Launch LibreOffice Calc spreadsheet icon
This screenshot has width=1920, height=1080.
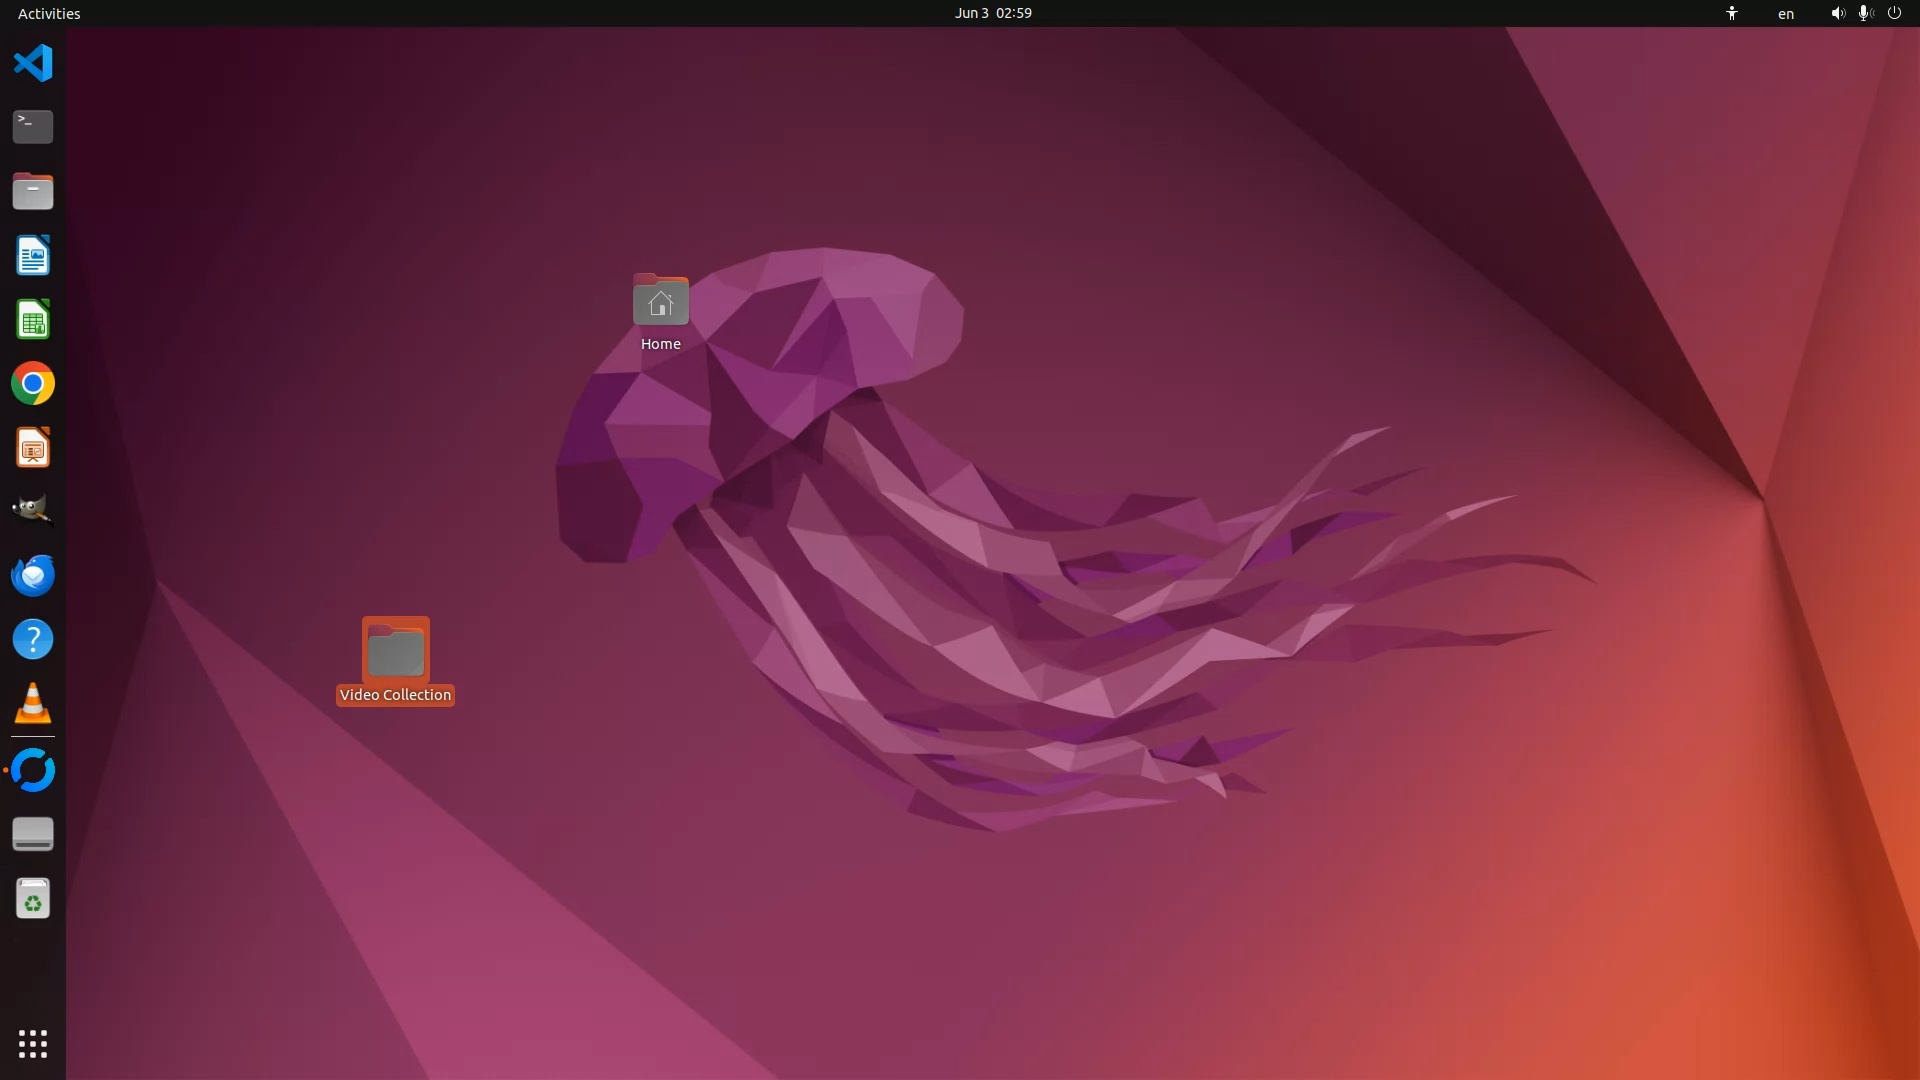(x=33, y=320)
